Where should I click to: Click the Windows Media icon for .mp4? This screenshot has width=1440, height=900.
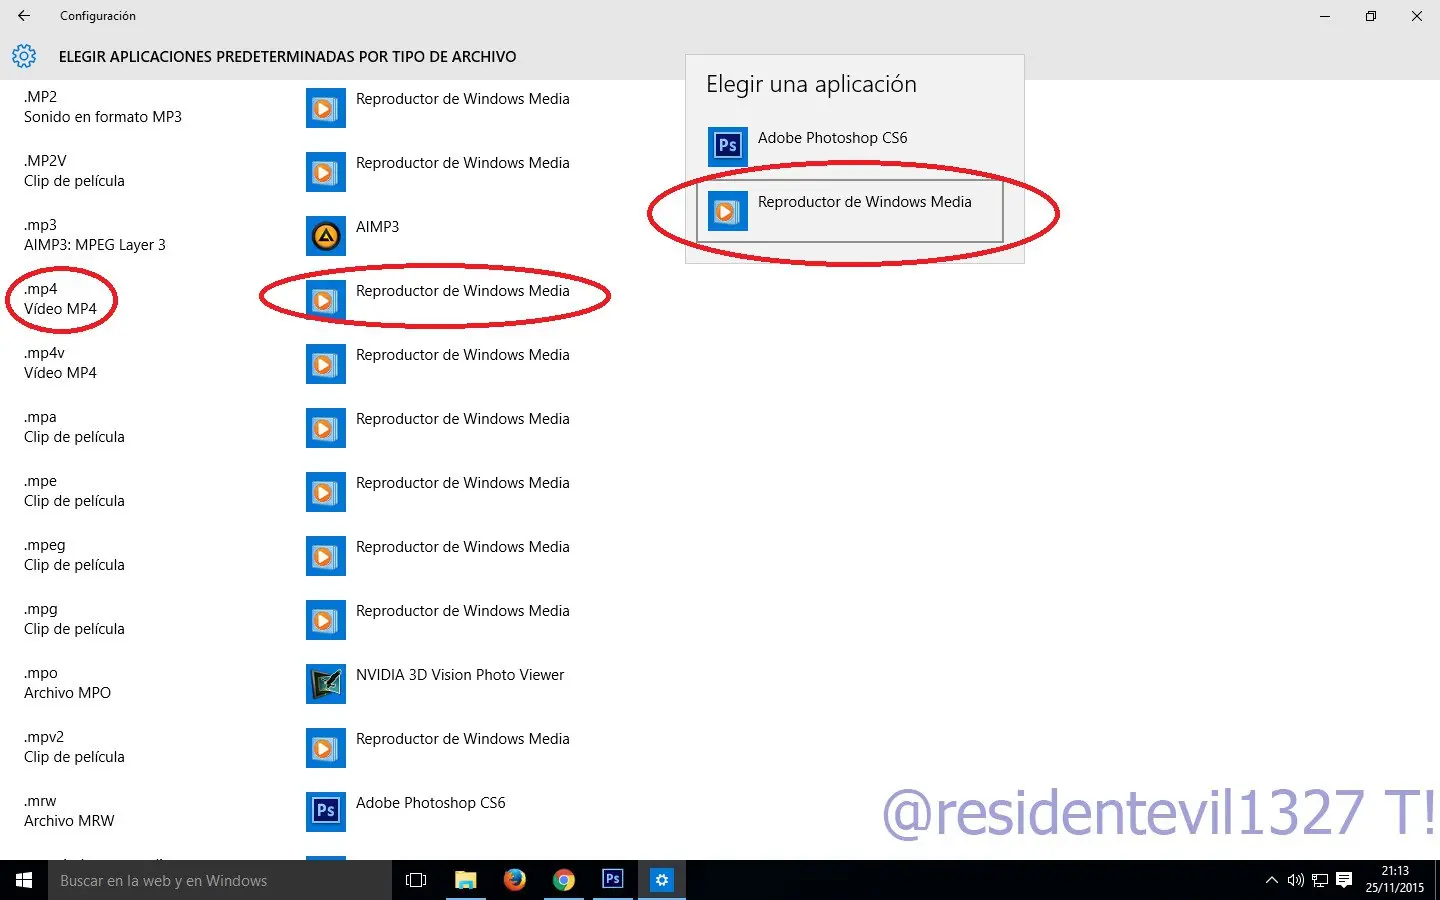pyautogui.click(x=326, y=300)
